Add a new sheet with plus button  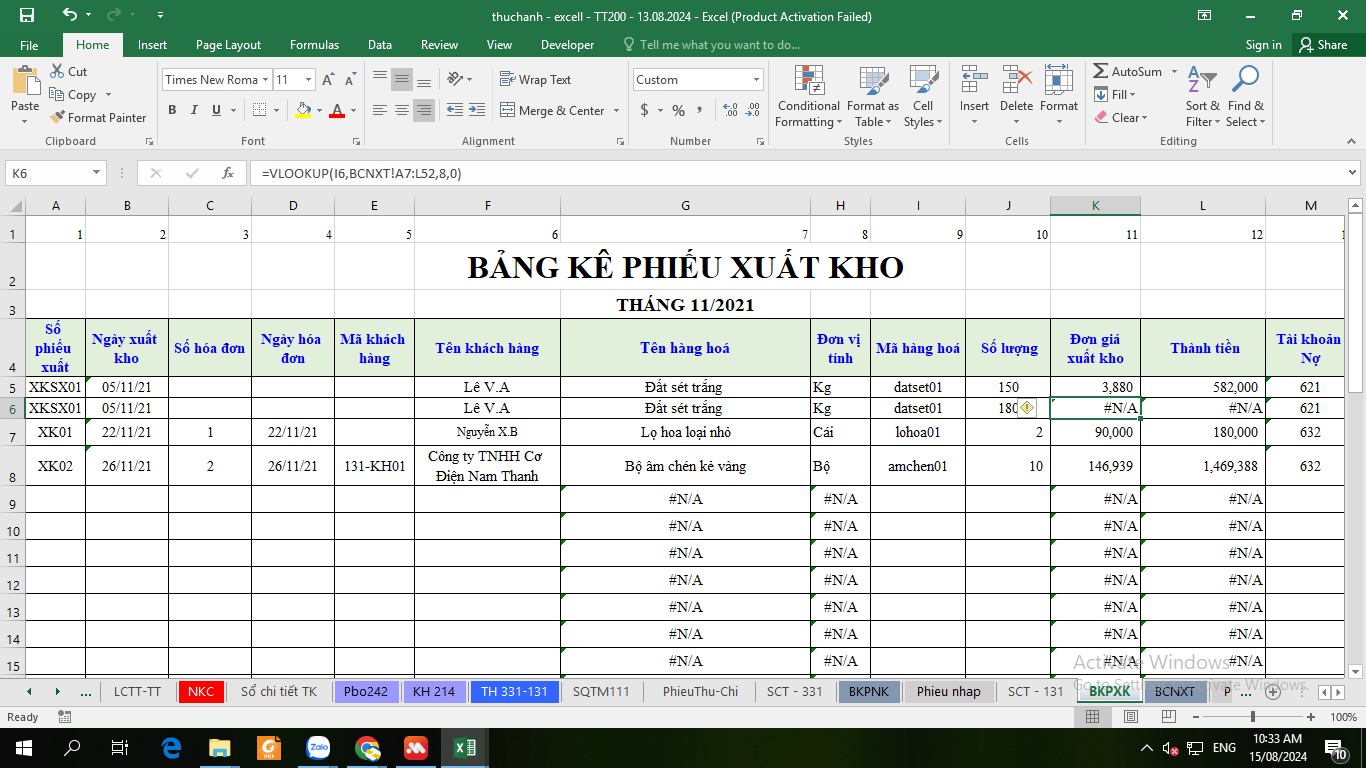tap(1273, 691)
